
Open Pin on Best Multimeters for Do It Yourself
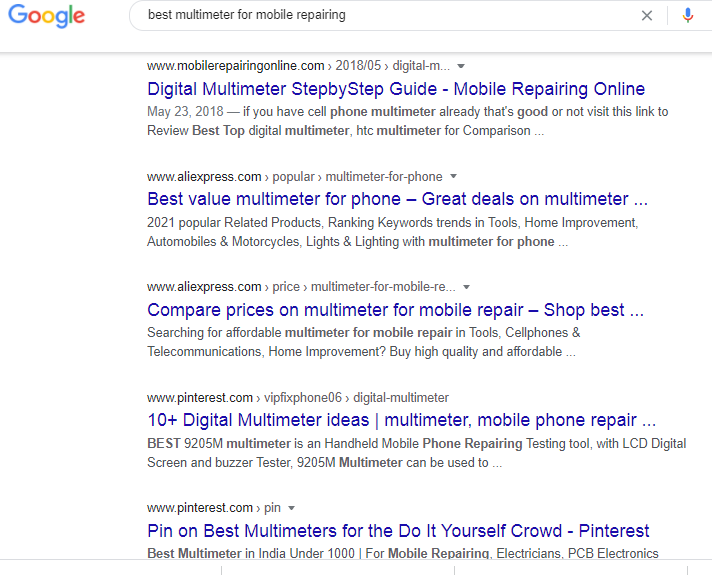point(398,531)
